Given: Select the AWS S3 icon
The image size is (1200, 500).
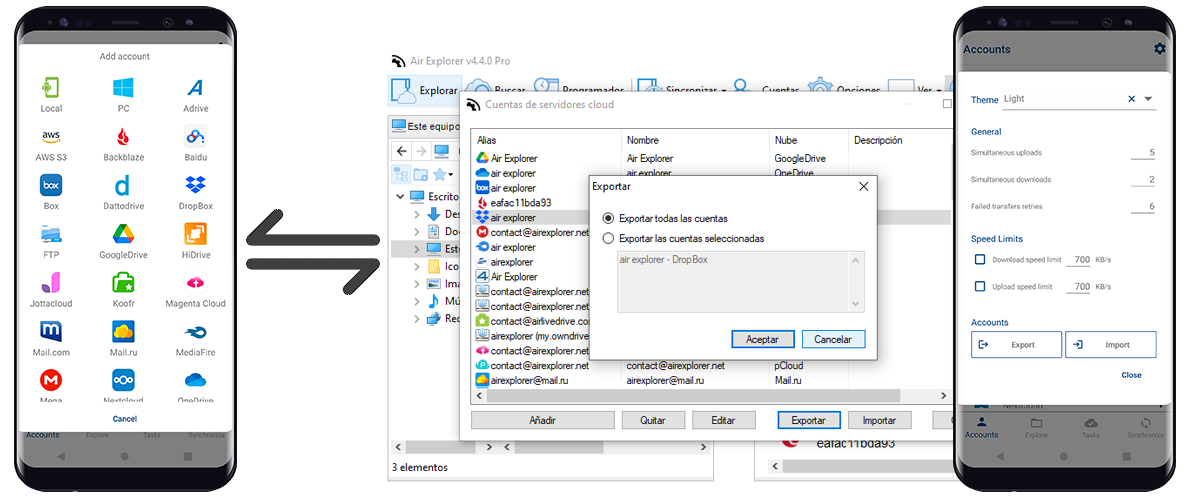Looking at the screenshot, I should [51, 136].
